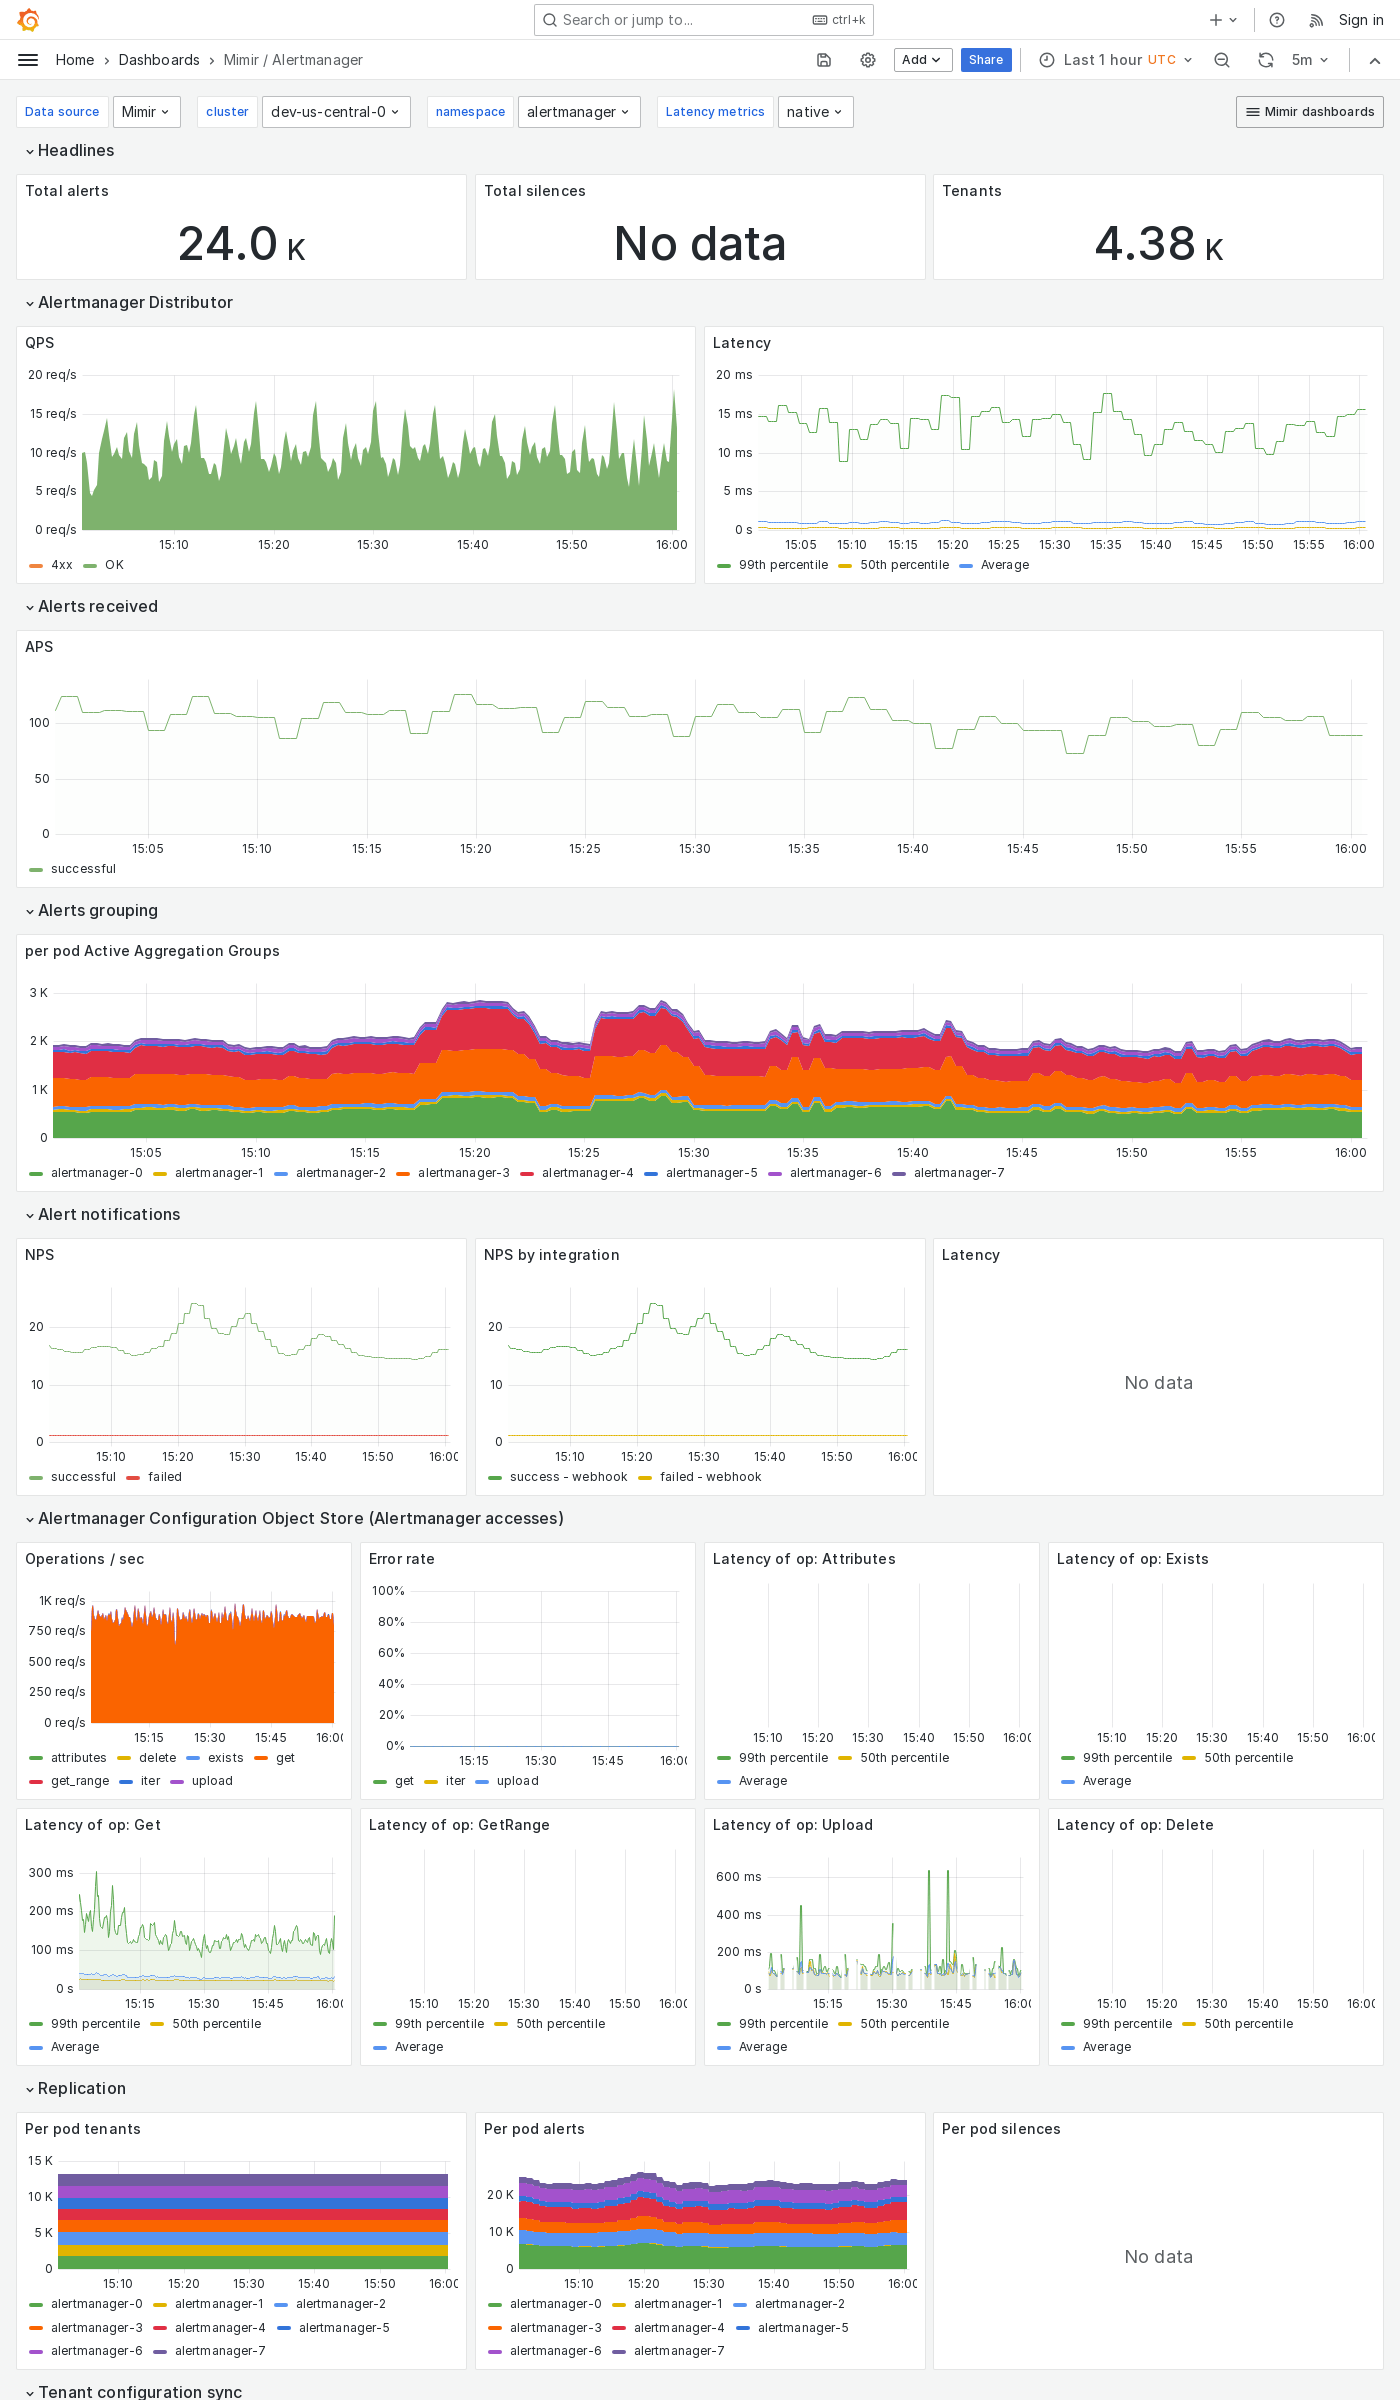Collapse the Alert notifications row
This screenshot has width=1400, height=2400.
pos(103,1214)
